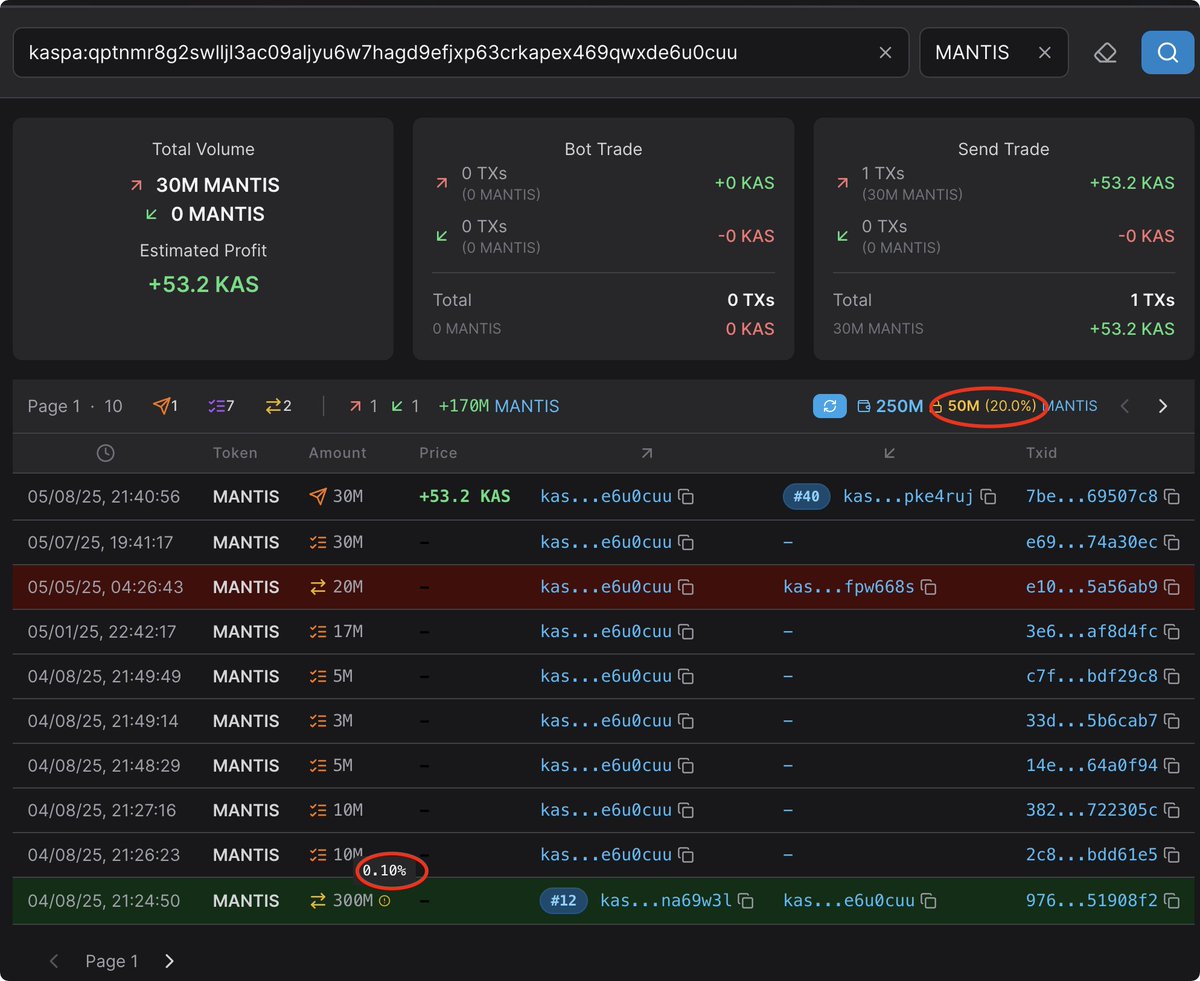Copy receiver address kas...fpw668s
This screenshot has width=1200, height=981.
coord(928,587)
